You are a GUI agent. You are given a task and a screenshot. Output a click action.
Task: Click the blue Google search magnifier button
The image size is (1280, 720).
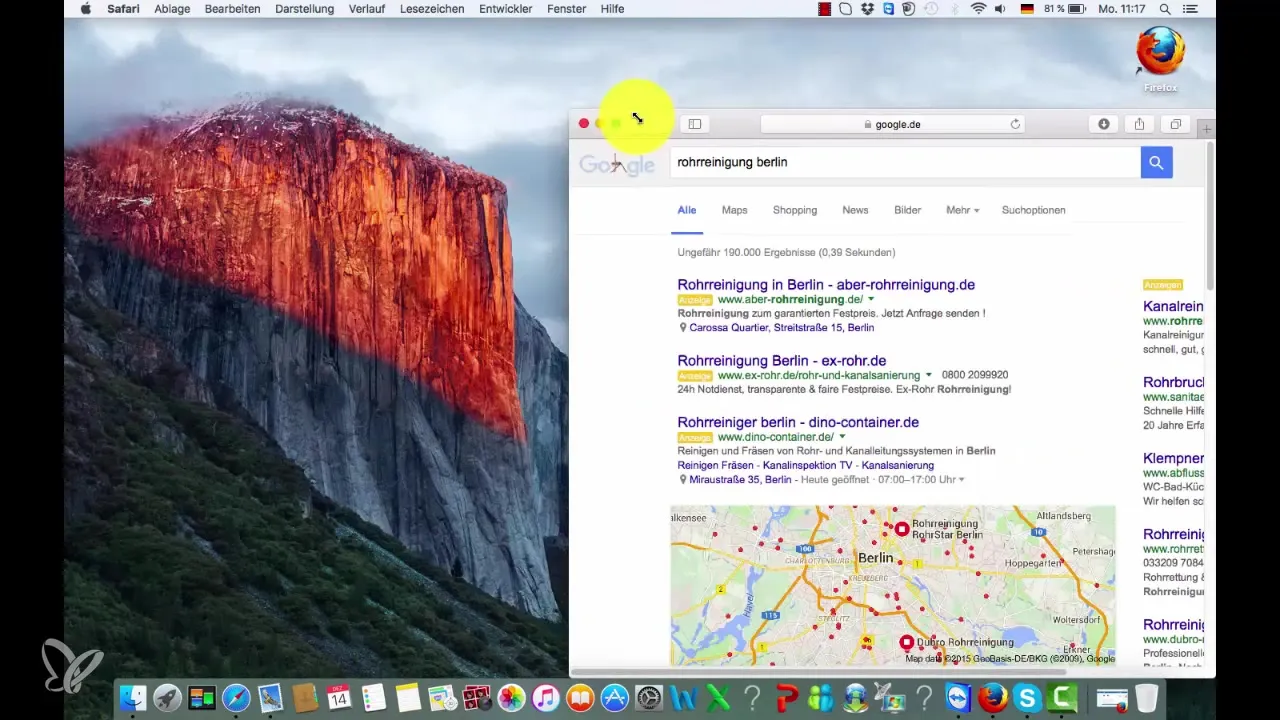(1156, 162)
